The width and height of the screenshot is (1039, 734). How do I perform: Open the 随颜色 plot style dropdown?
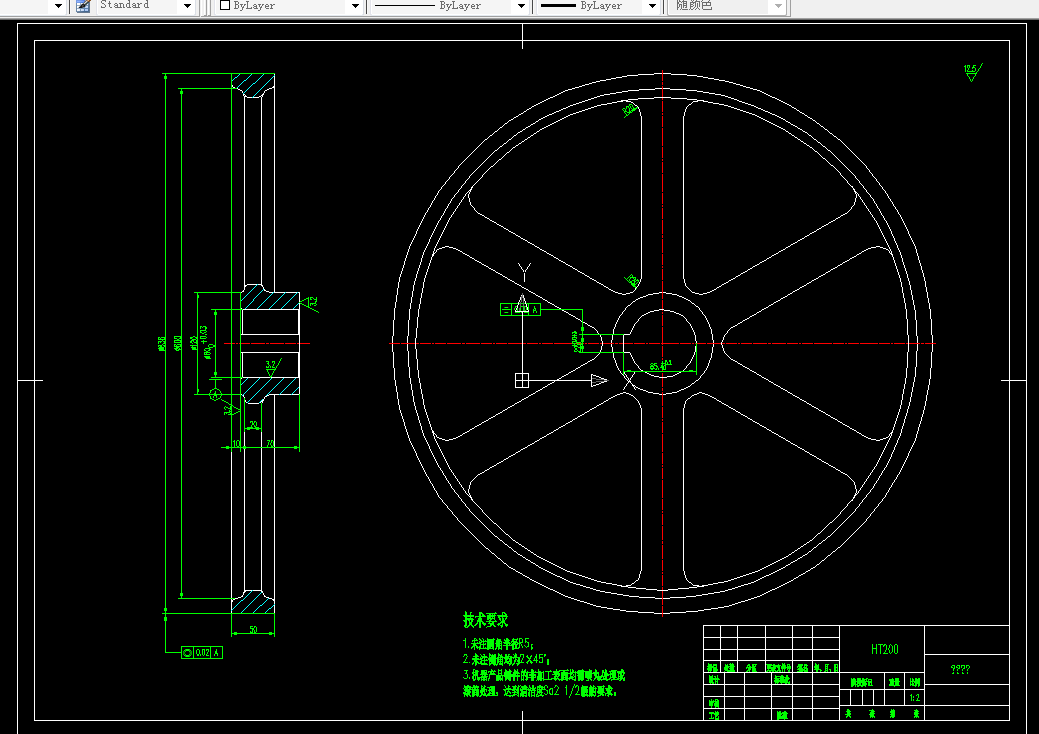(x=779, y=6)
